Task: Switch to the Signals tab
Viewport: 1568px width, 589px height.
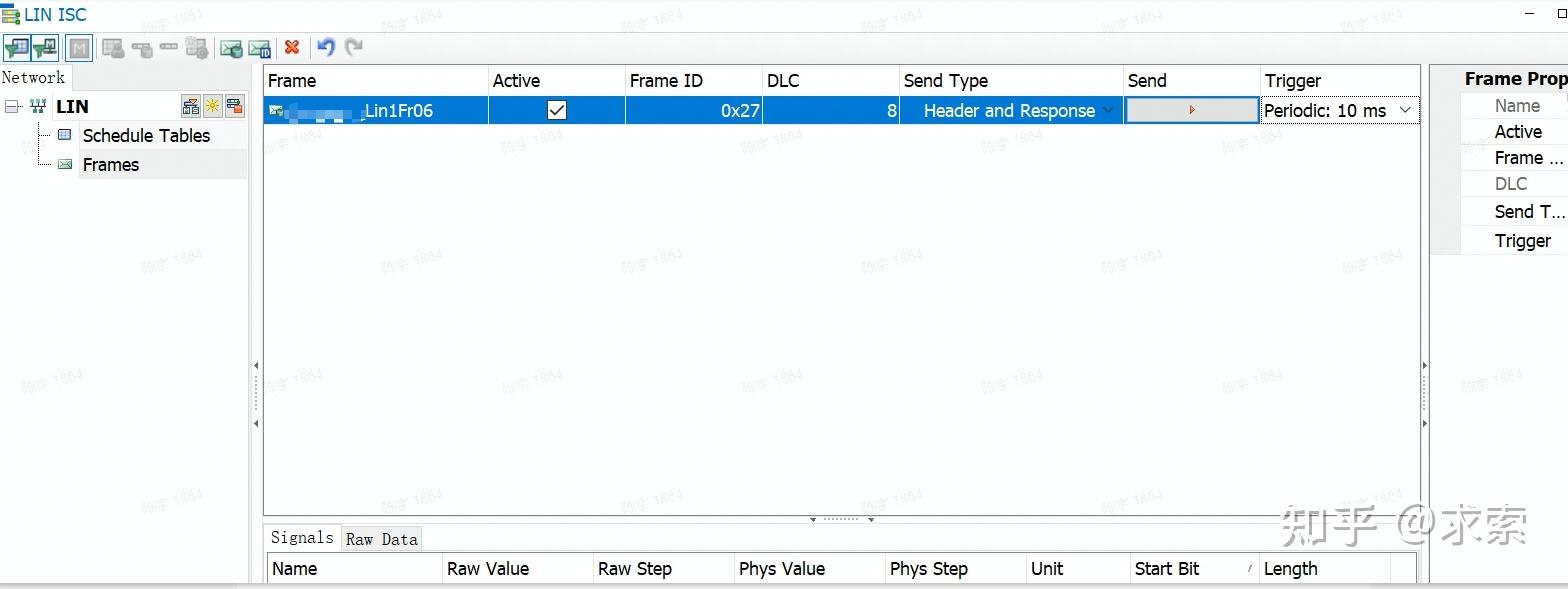Action: pyautogui.click(x=302, y=537)
